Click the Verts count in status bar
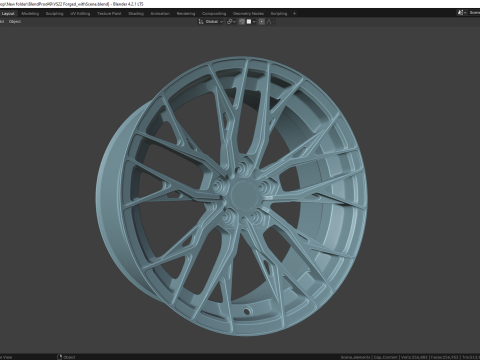480x360 pixels. point(415,357)
